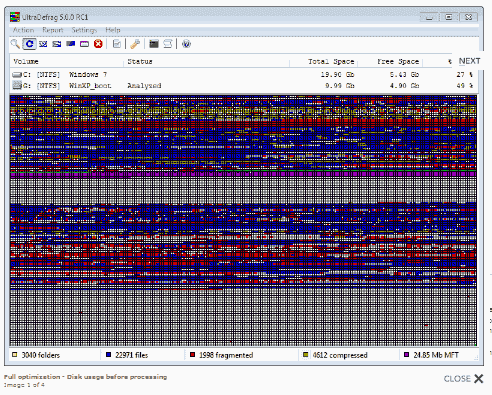Click total space value 19.90 Gb
This screenshot has height=395, width=492.
coord(337,74)
